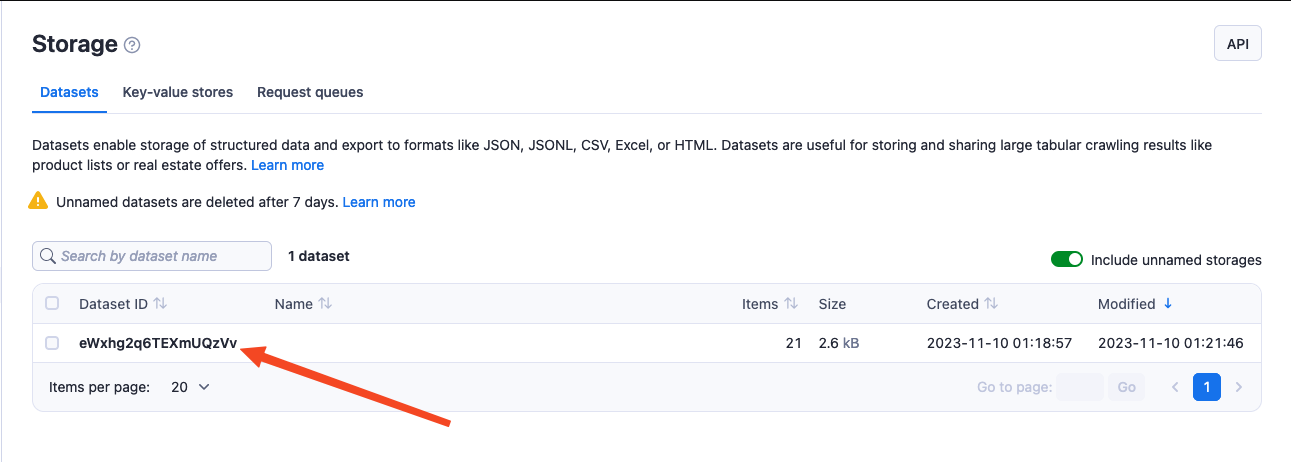1291x462 pixels.
Task: Click the Created column sort icon
Action: point(991,304)
